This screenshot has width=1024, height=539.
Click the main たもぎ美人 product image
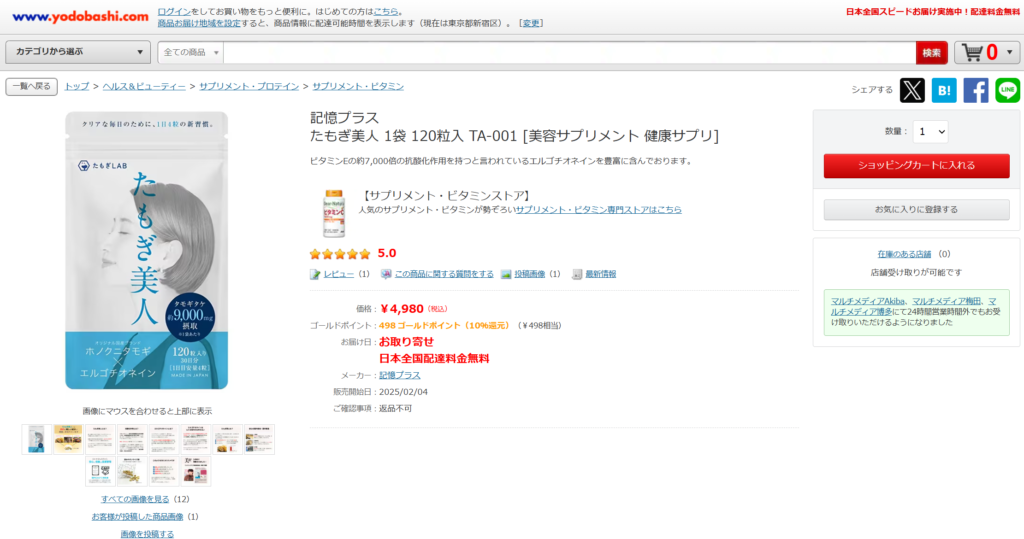(146, 250)
